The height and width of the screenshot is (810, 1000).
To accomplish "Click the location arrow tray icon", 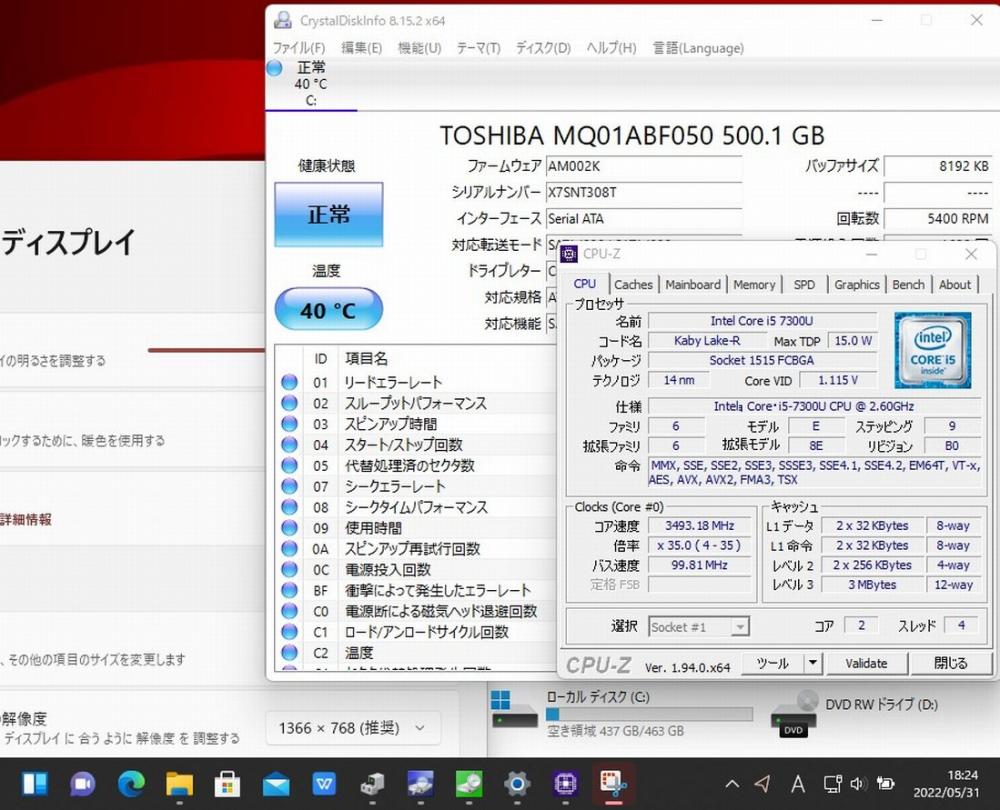I will tap(763, 783).
